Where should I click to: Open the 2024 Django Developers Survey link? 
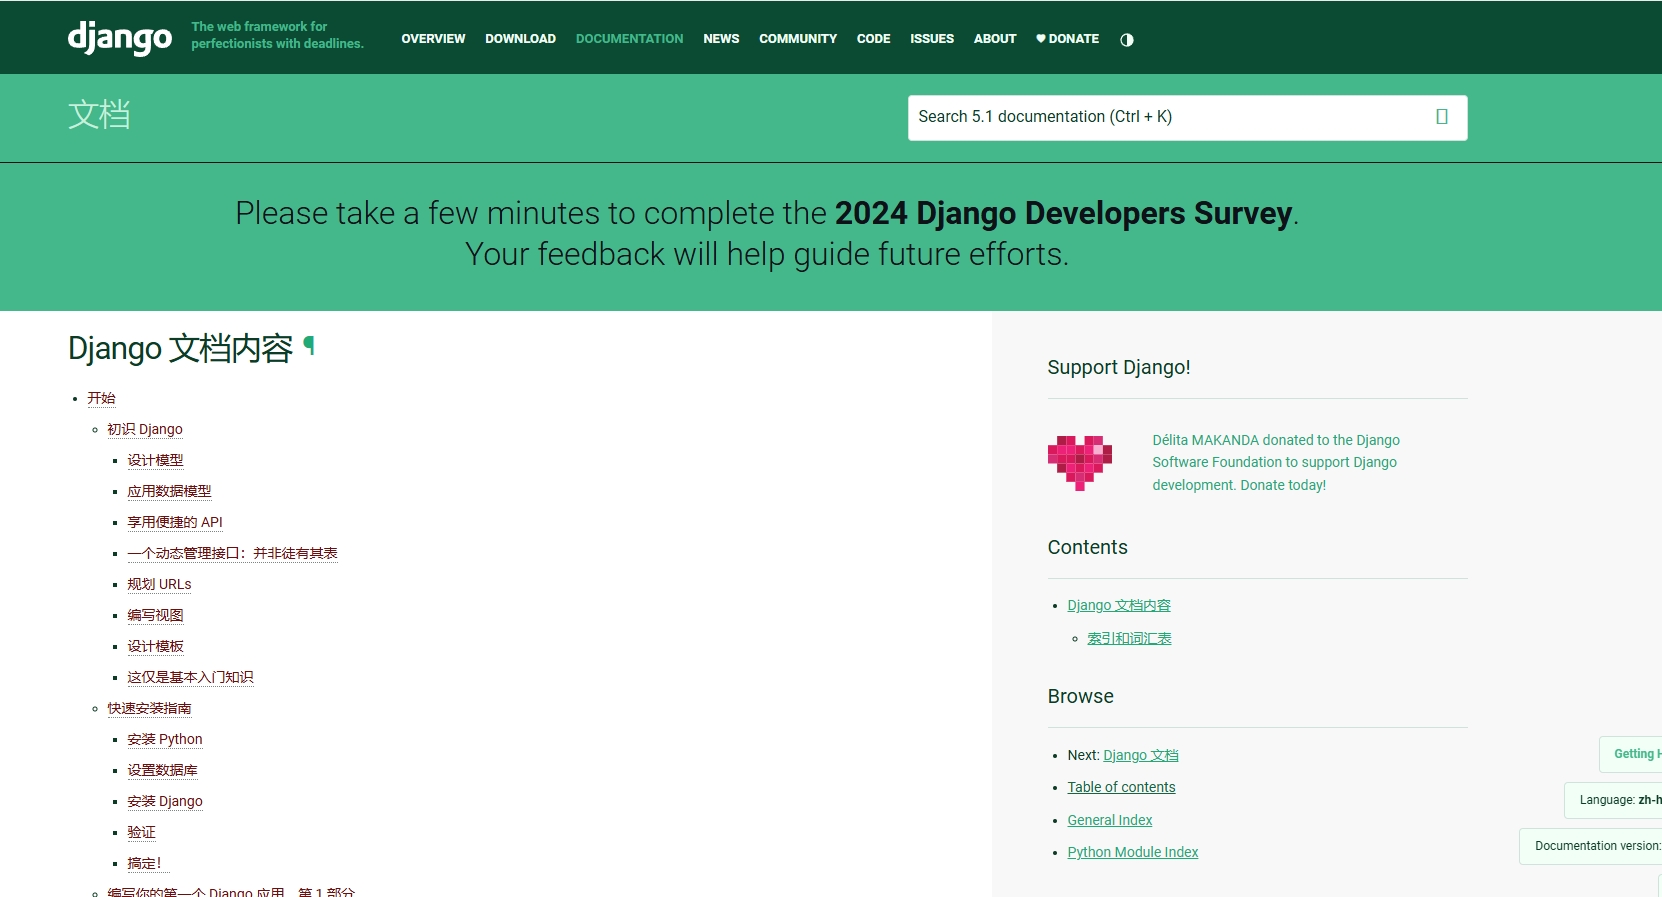(x=1063, y=213)
